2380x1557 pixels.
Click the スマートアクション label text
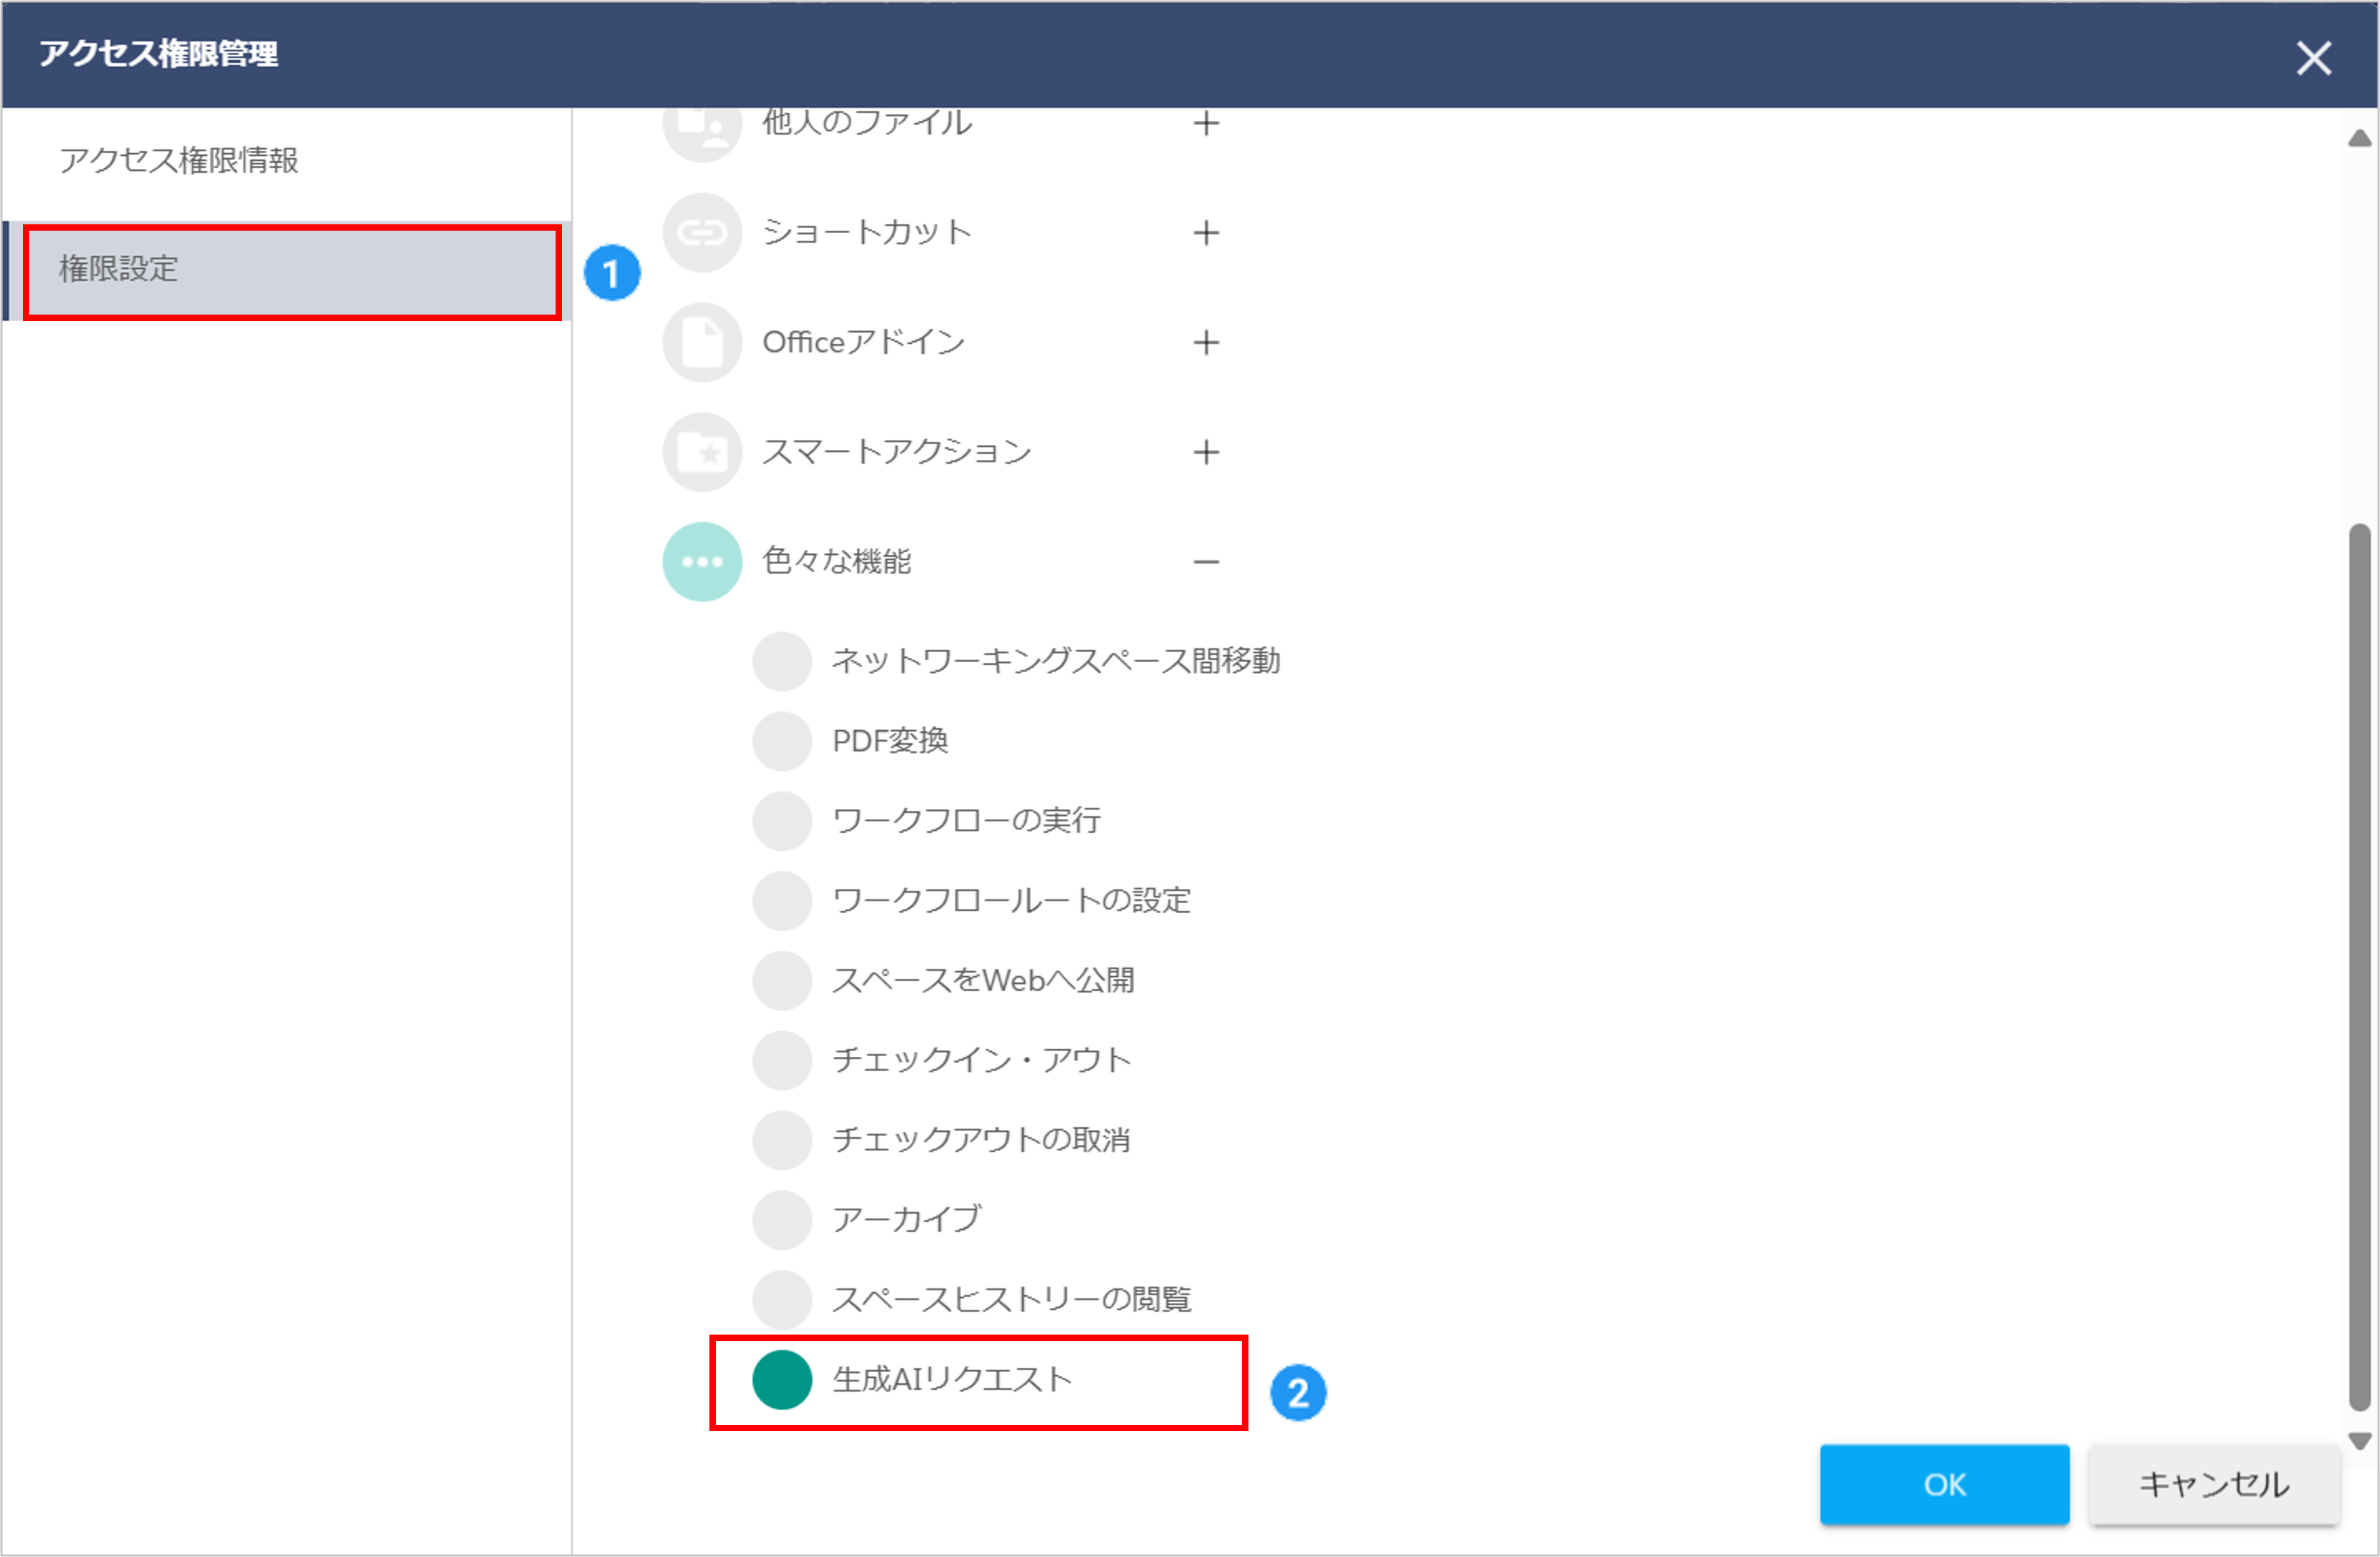896,452
